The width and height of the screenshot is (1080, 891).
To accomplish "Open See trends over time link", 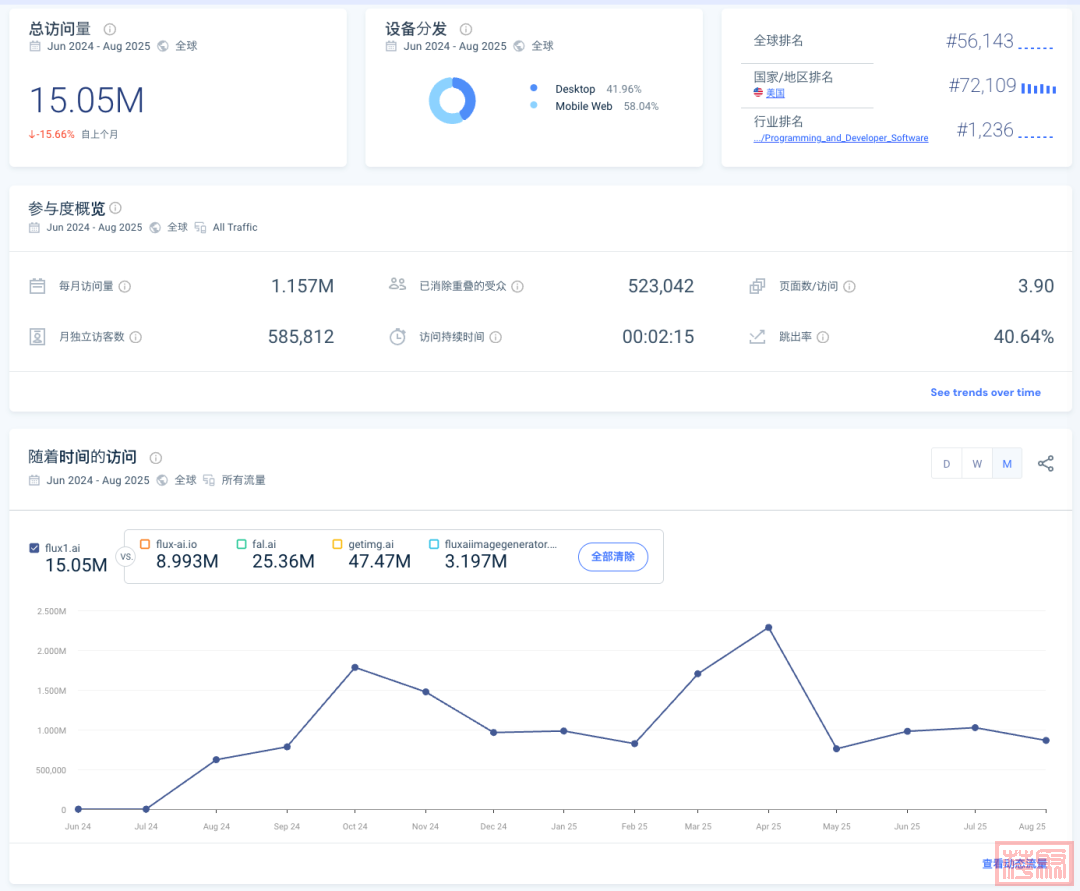I will [x=985, y=393].
